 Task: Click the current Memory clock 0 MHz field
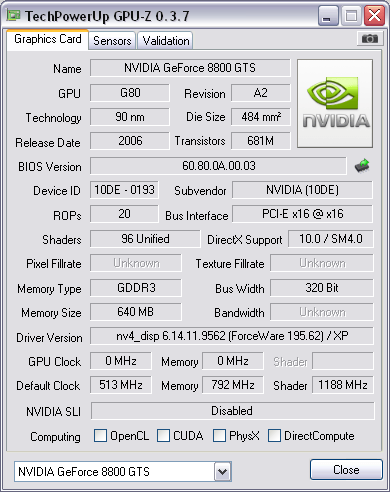tap(233, 361)
